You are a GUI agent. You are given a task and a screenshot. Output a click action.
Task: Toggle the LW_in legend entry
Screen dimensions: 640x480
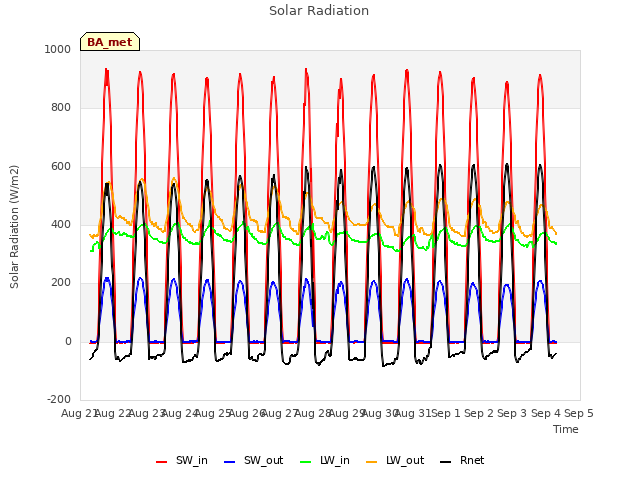(x=325, y=460)
